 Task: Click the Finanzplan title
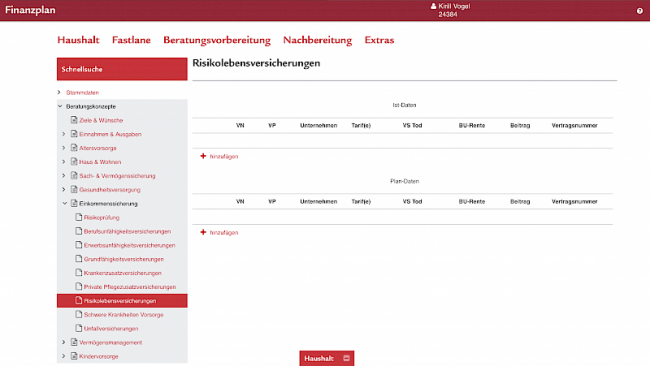coord(30,10)
